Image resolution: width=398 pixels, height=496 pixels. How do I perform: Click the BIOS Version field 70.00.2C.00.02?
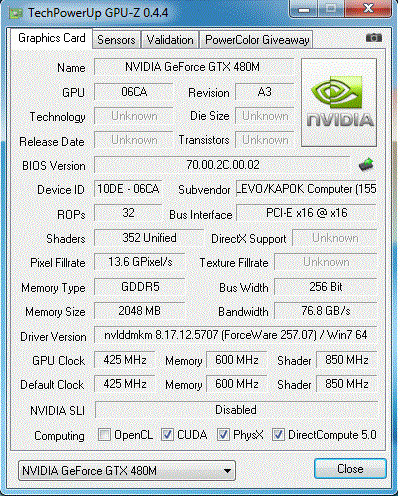point(223,165)
